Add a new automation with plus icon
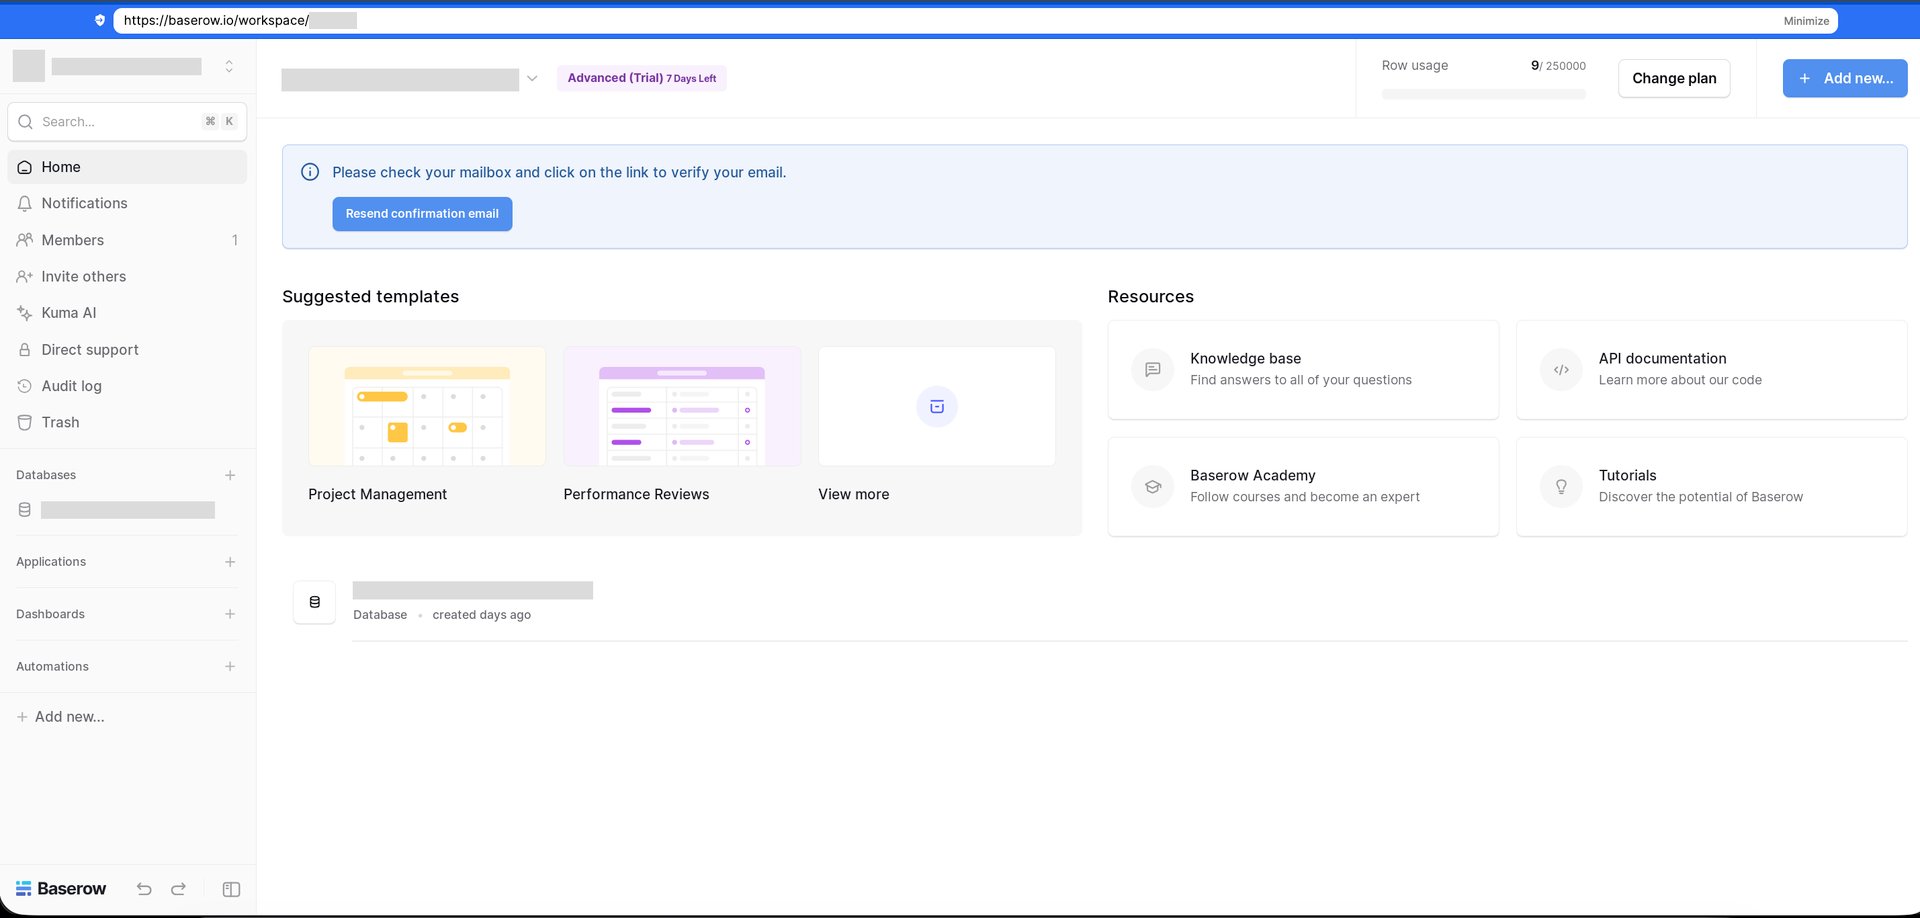Image resolution: width=1920 pixels, height=918 pixels. click(x=230, y=666)
